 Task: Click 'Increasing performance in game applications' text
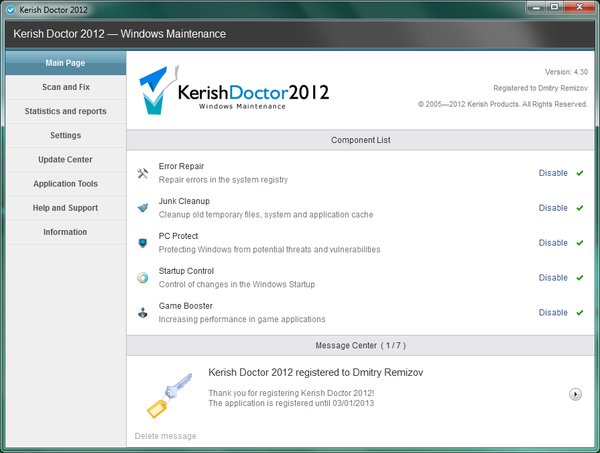click(x=242, y=319)
